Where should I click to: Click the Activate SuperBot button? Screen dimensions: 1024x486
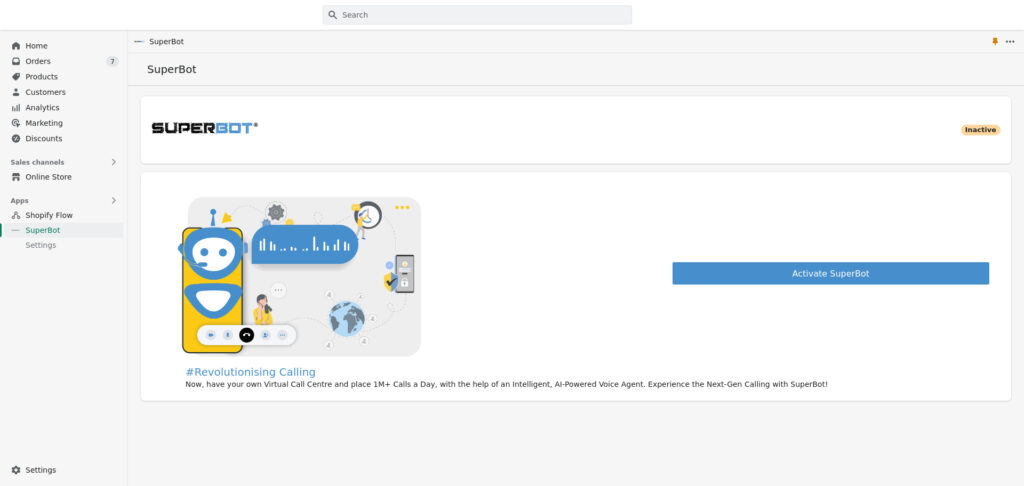coord(830,273)
